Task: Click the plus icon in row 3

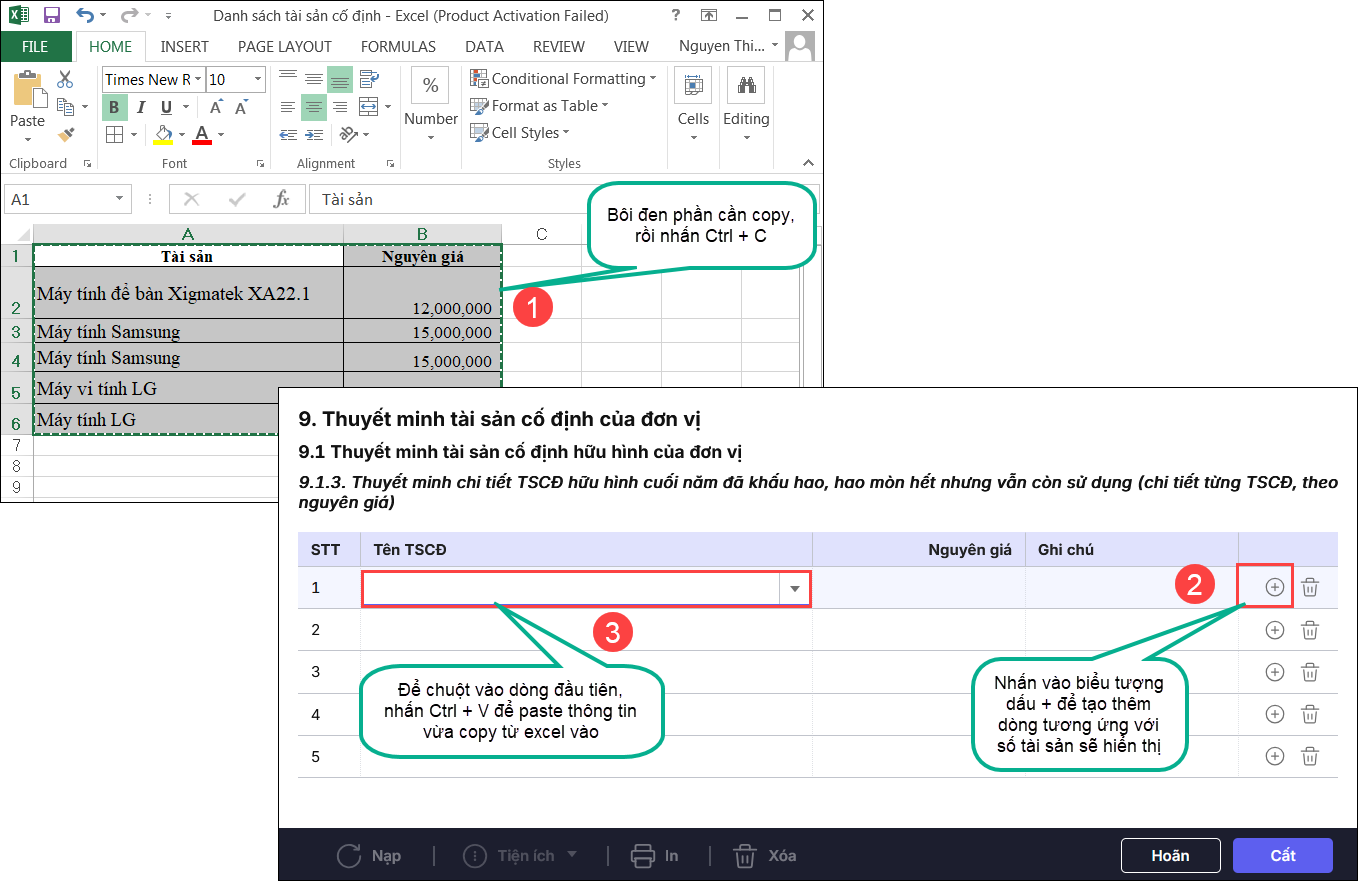Action: pos(1274,672)
